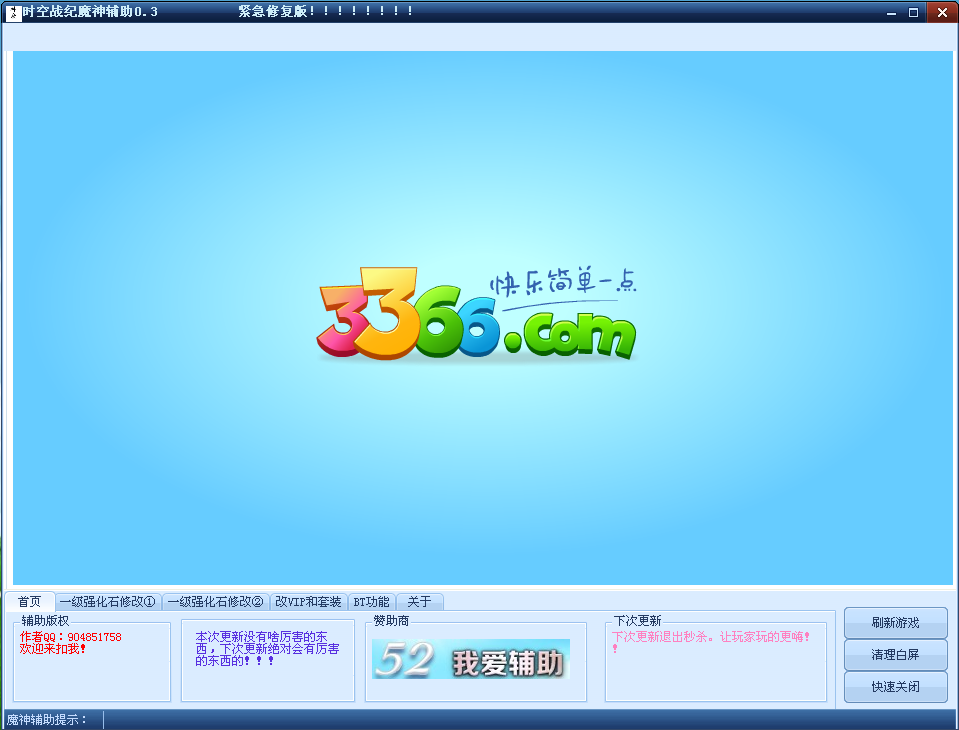959x730 pixels.
Task: Click the blue update note text
Action: click(x=267, y=649)
